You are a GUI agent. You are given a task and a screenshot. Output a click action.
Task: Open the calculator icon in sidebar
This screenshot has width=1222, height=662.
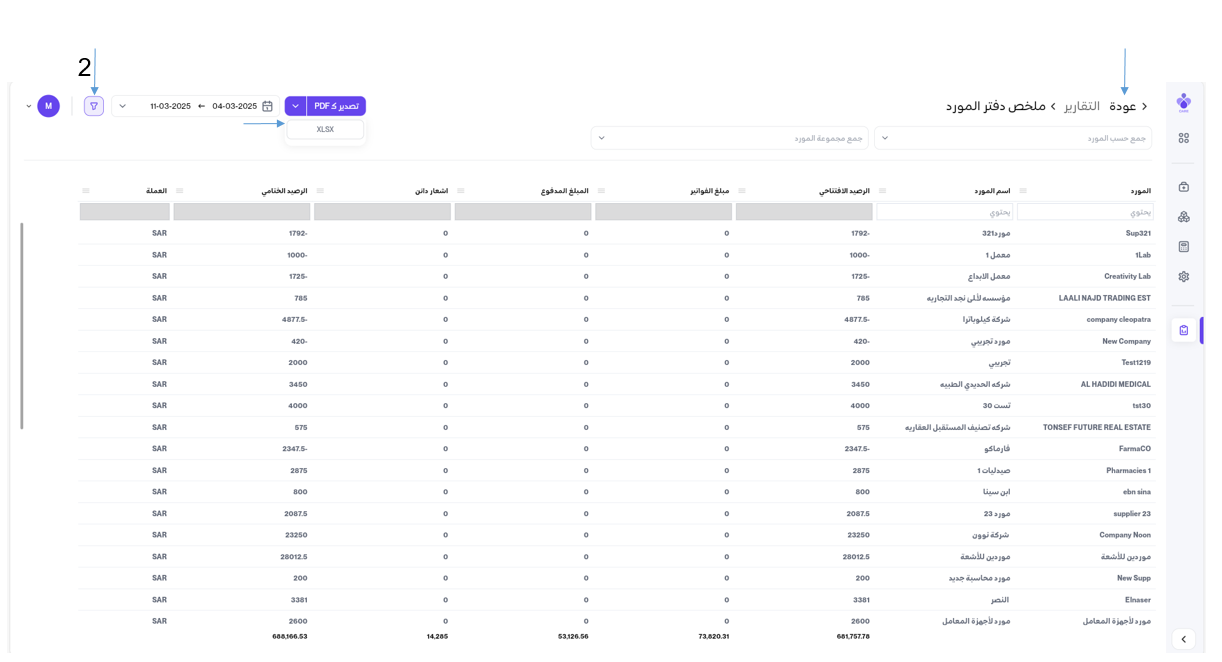point(1183,247)
